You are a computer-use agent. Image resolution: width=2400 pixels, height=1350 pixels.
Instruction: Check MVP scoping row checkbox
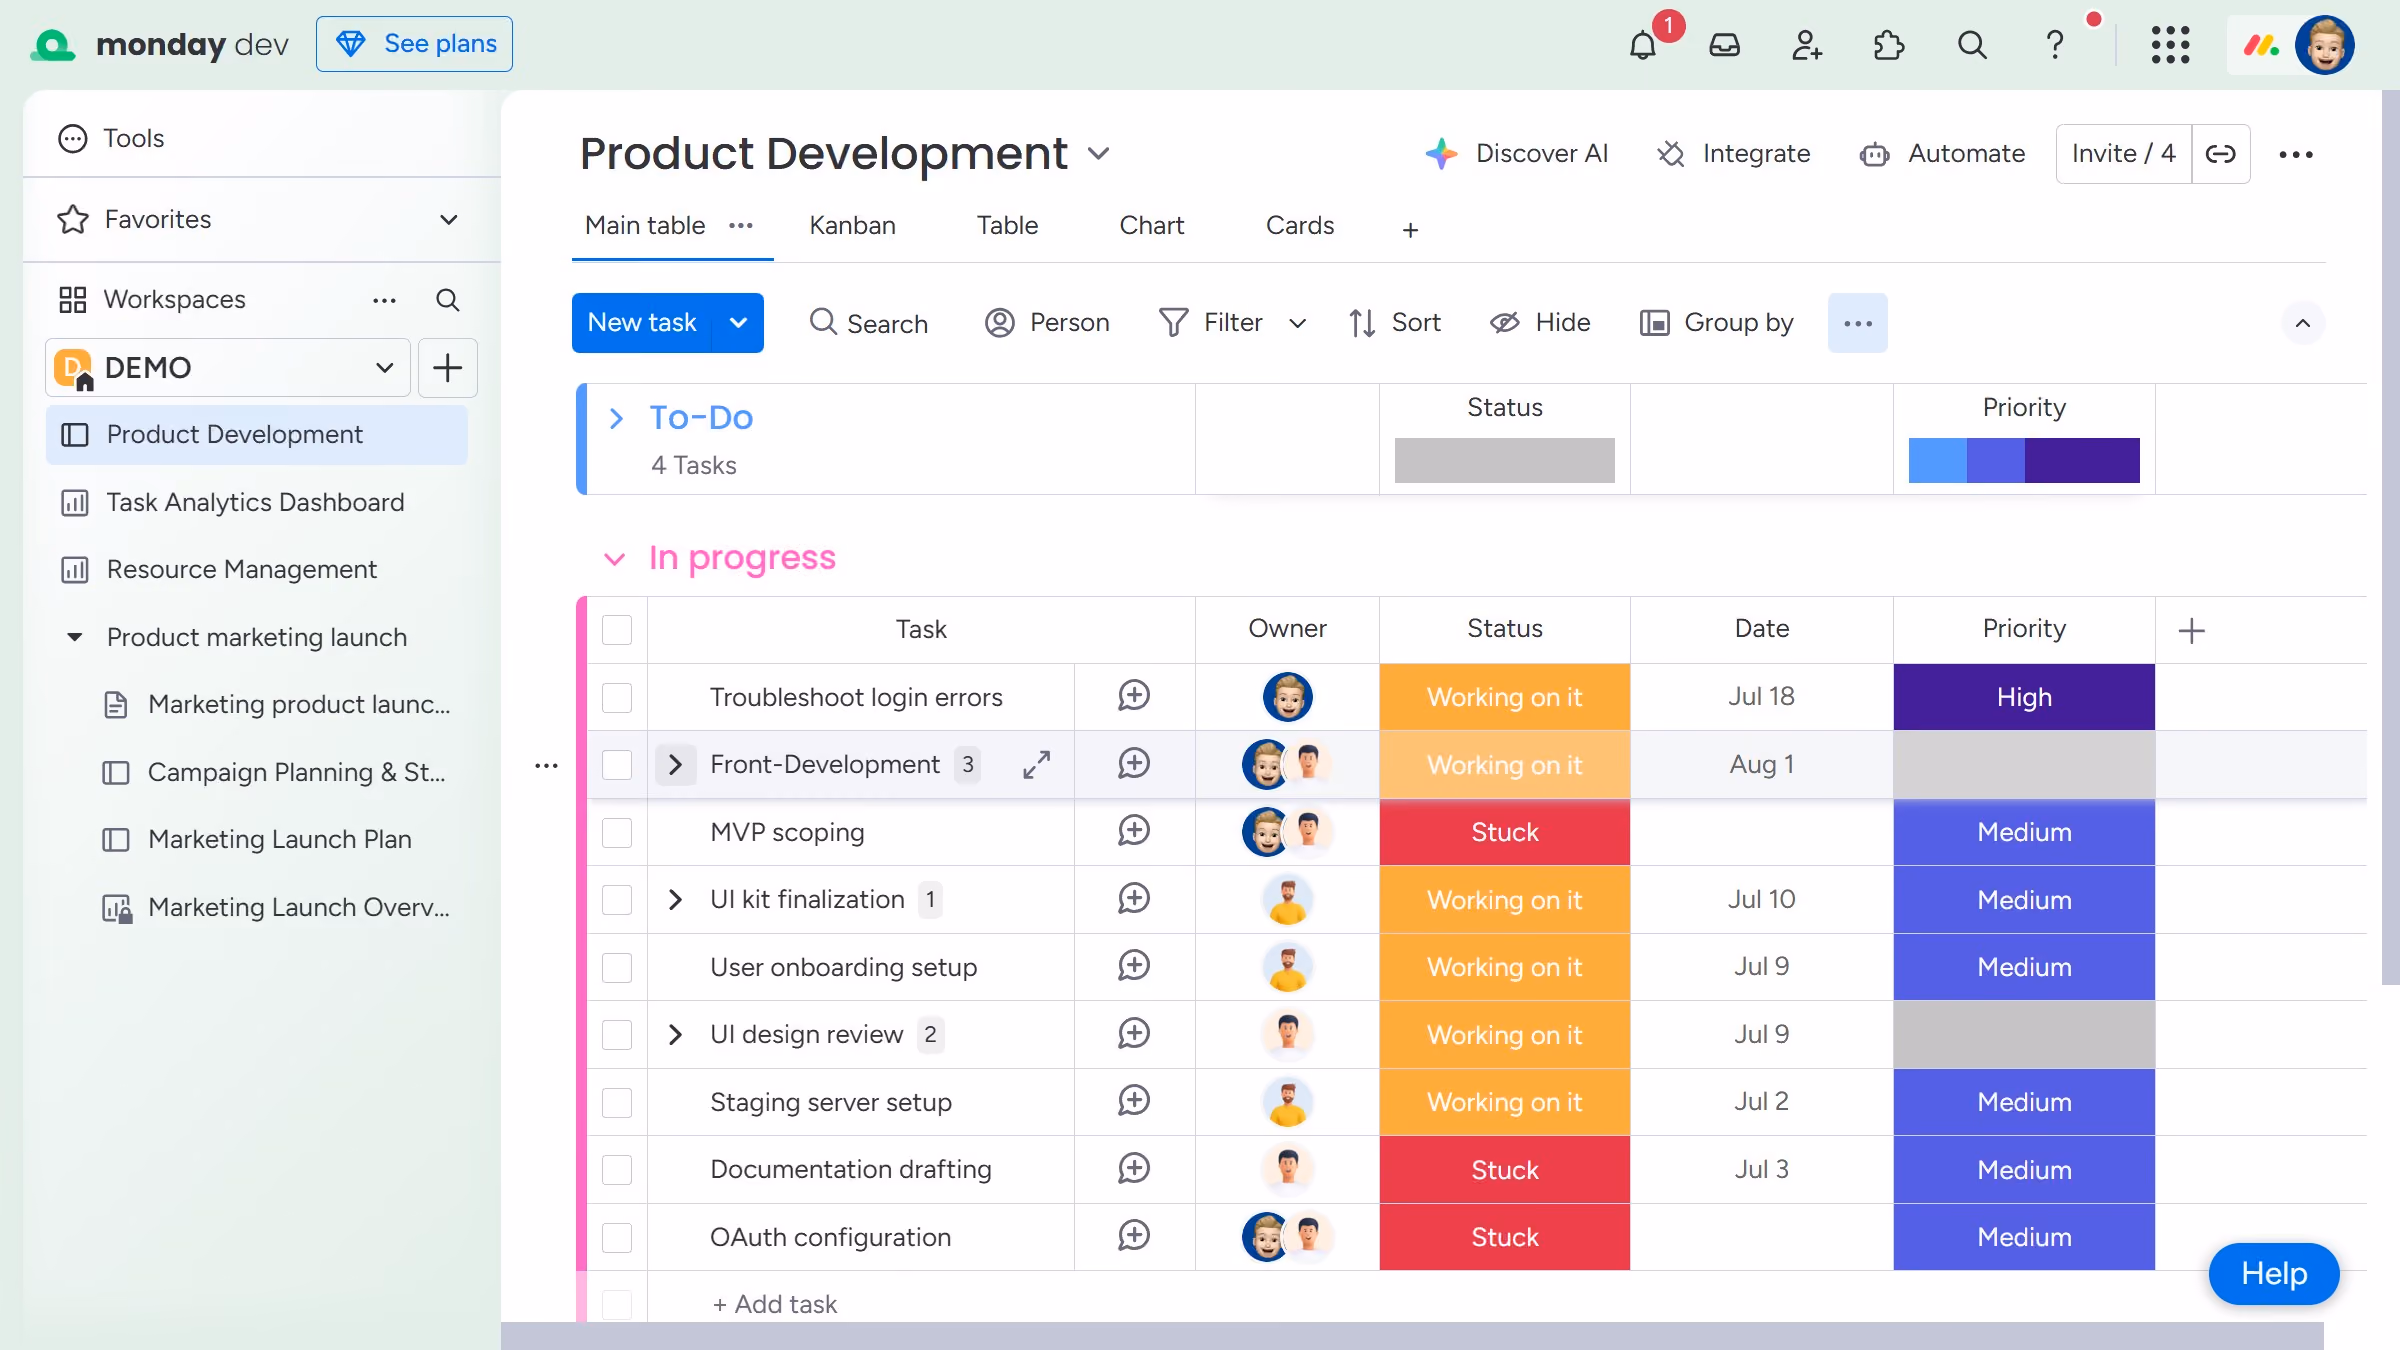click(x=617, y=832)
